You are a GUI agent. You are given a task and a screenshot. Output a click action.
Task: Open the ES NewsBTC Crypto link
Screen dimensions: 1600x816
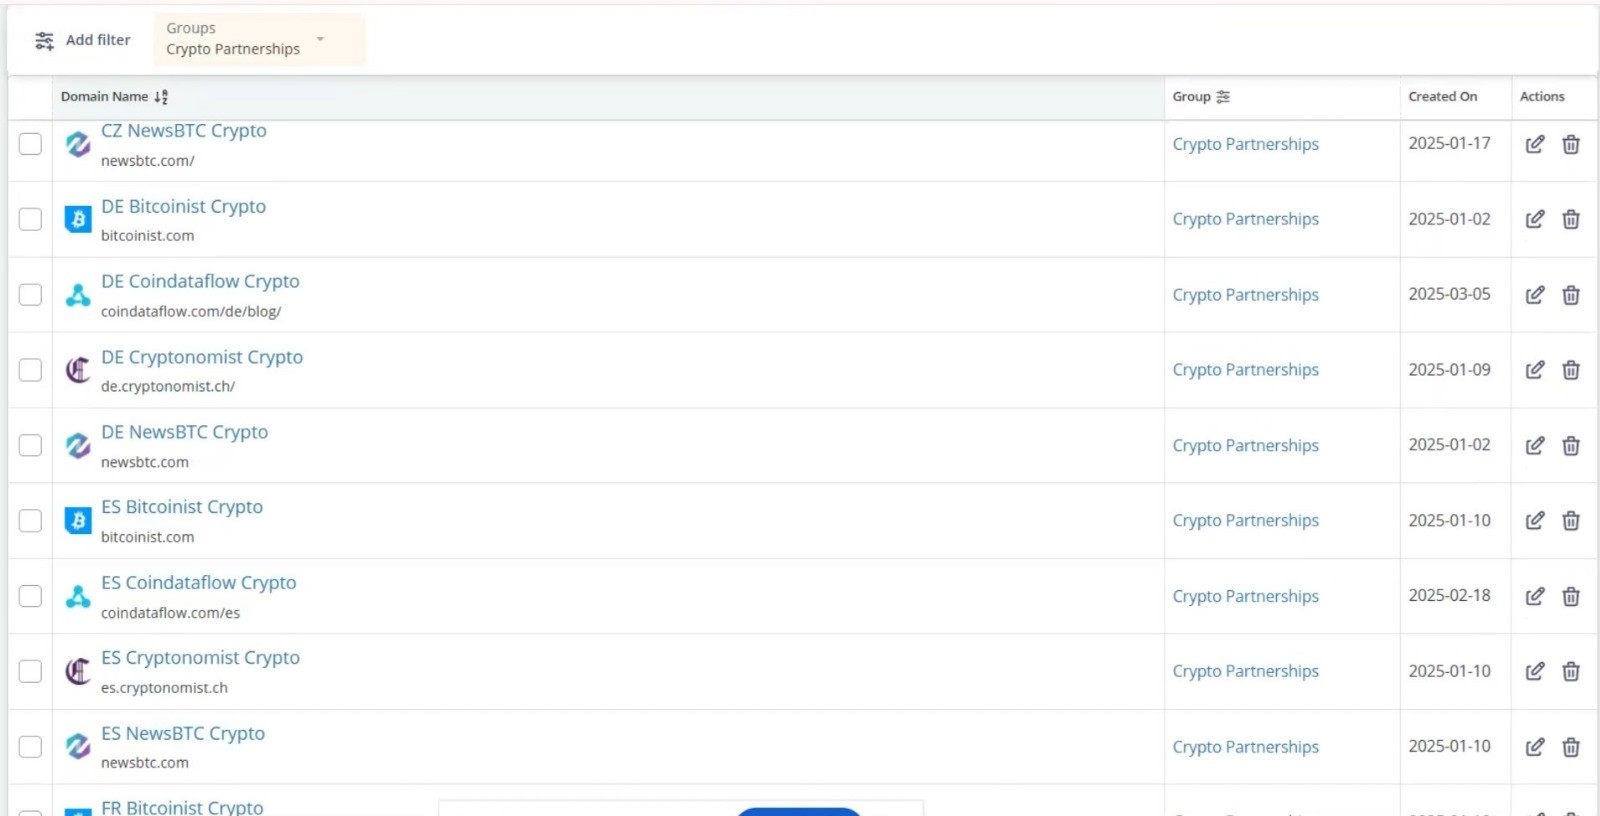[x=183, y=734]
